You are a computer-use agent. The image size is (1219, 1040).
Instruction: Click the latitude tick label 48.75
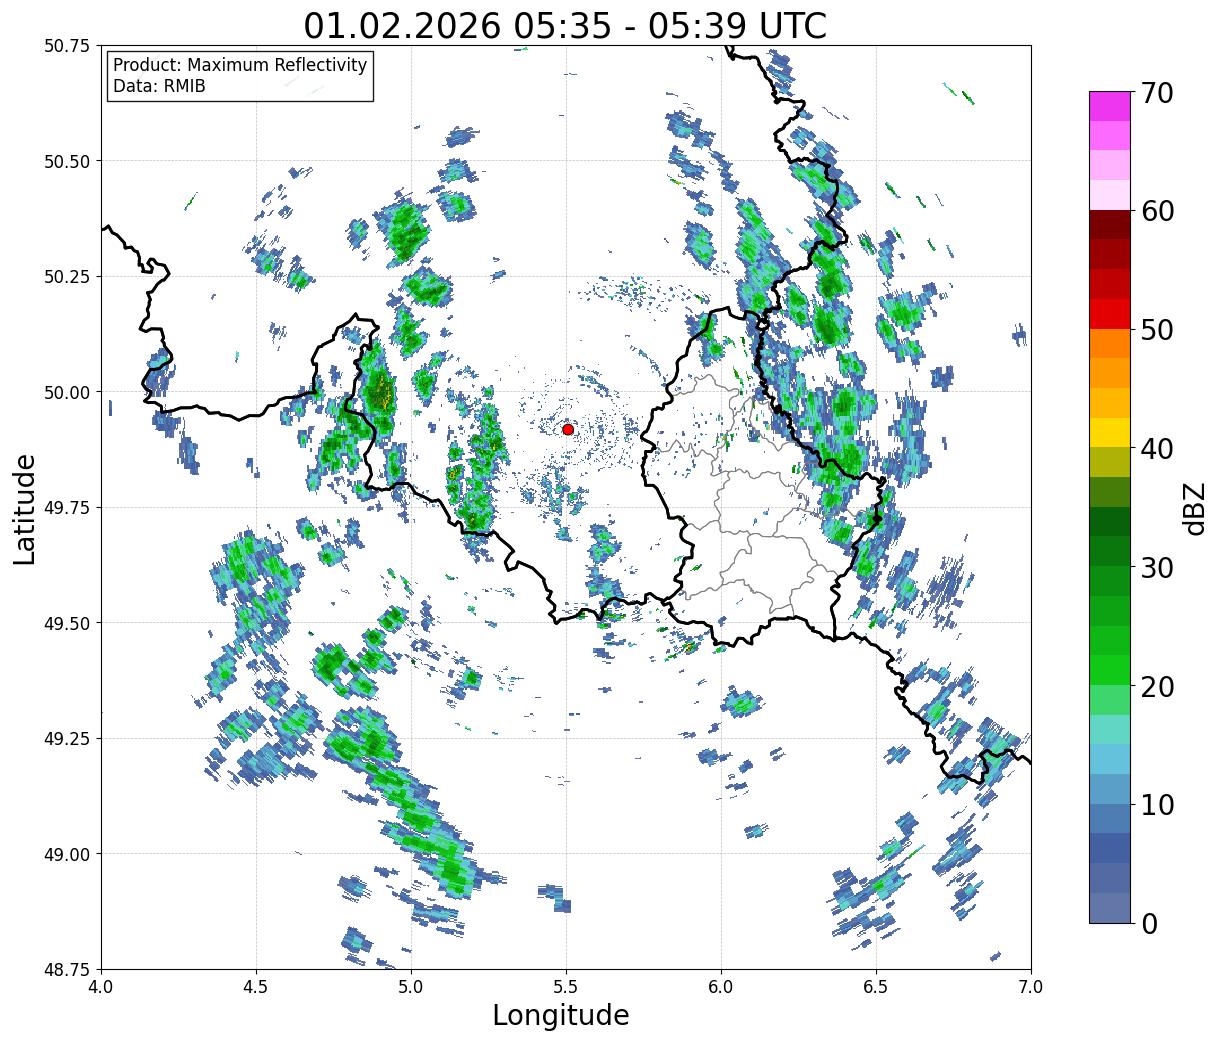coord(66,969)
